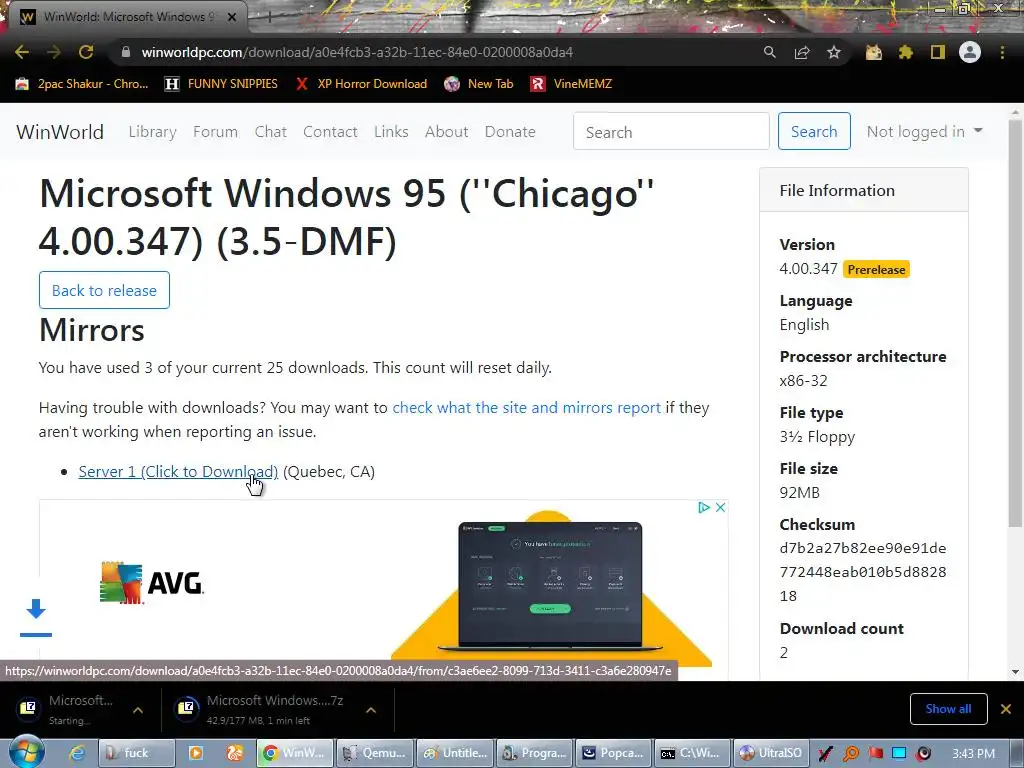Launch Internet Explorer from taskbar
1024x768 pixels.
pyautogui.click(x=77, y=753)
